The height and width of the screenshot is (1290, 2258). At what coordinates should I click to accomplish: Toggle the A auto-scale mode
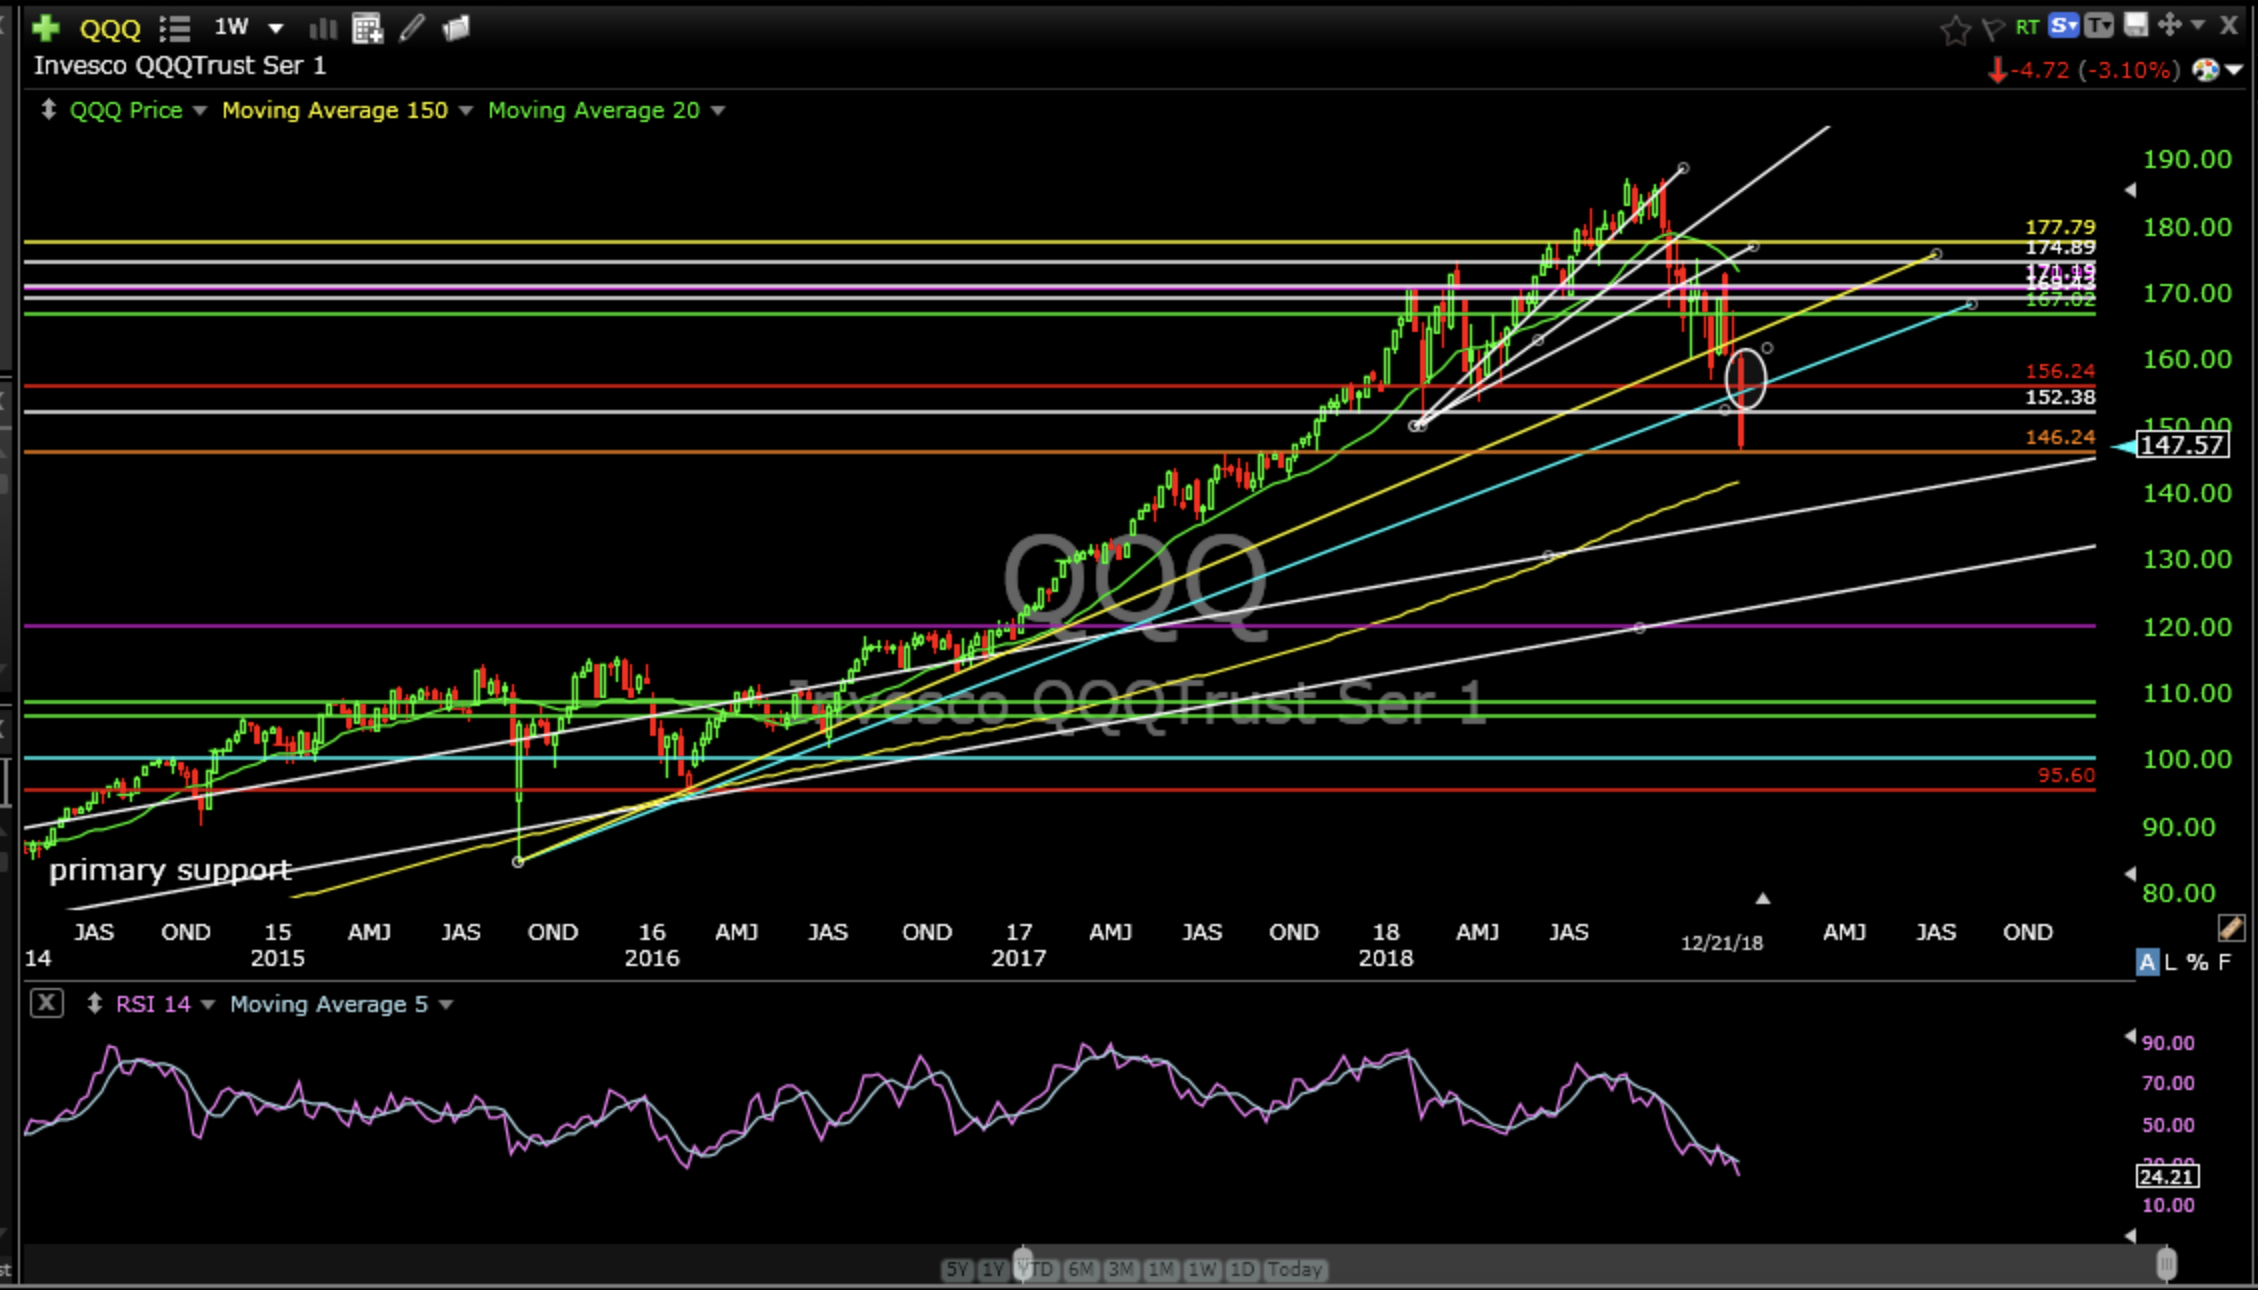[x=2146, y=962]
